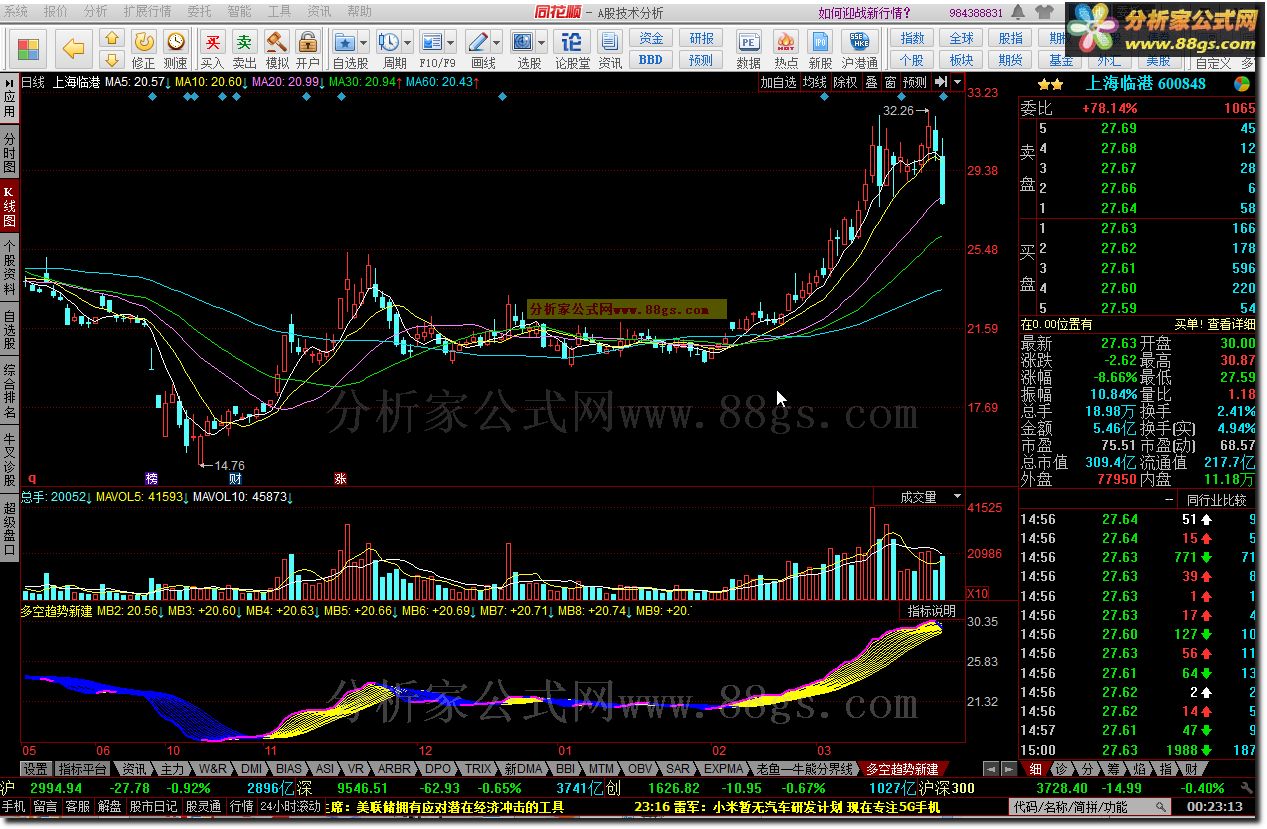
Task: Open the 自选股 dropdown arrow
Action: point(362,42)
